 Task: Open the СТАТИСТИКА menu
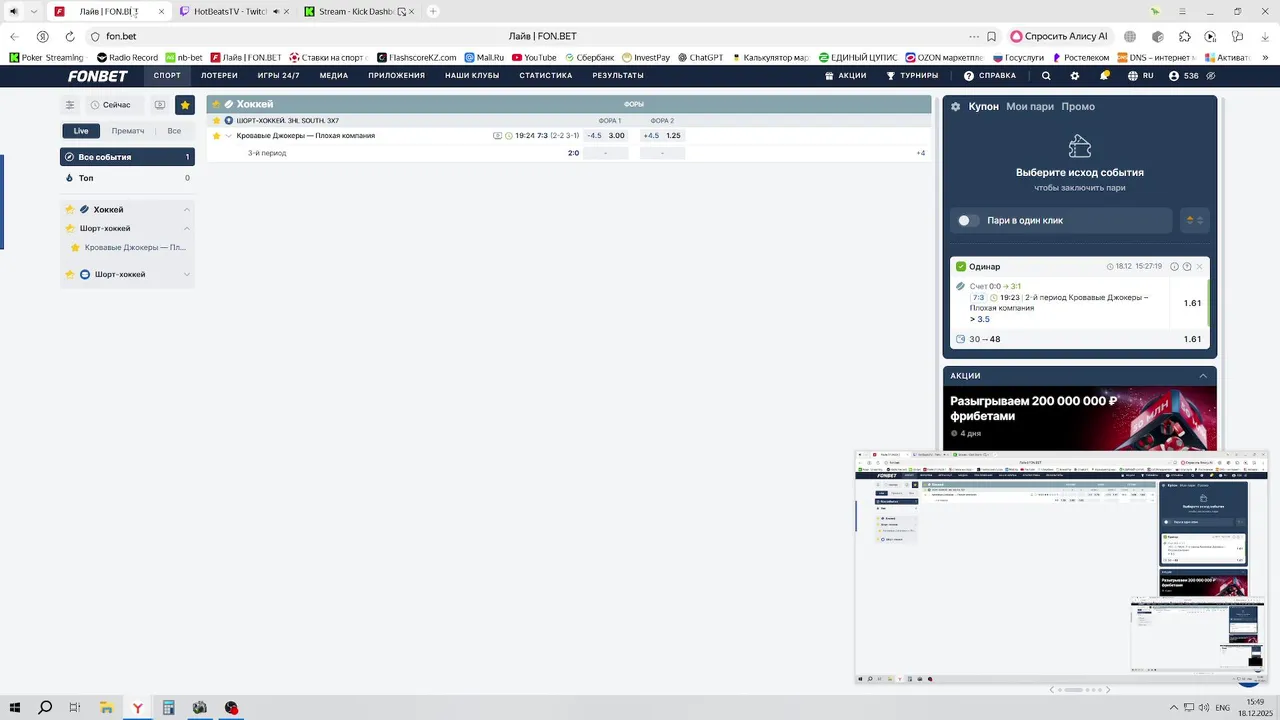point(546,76)
